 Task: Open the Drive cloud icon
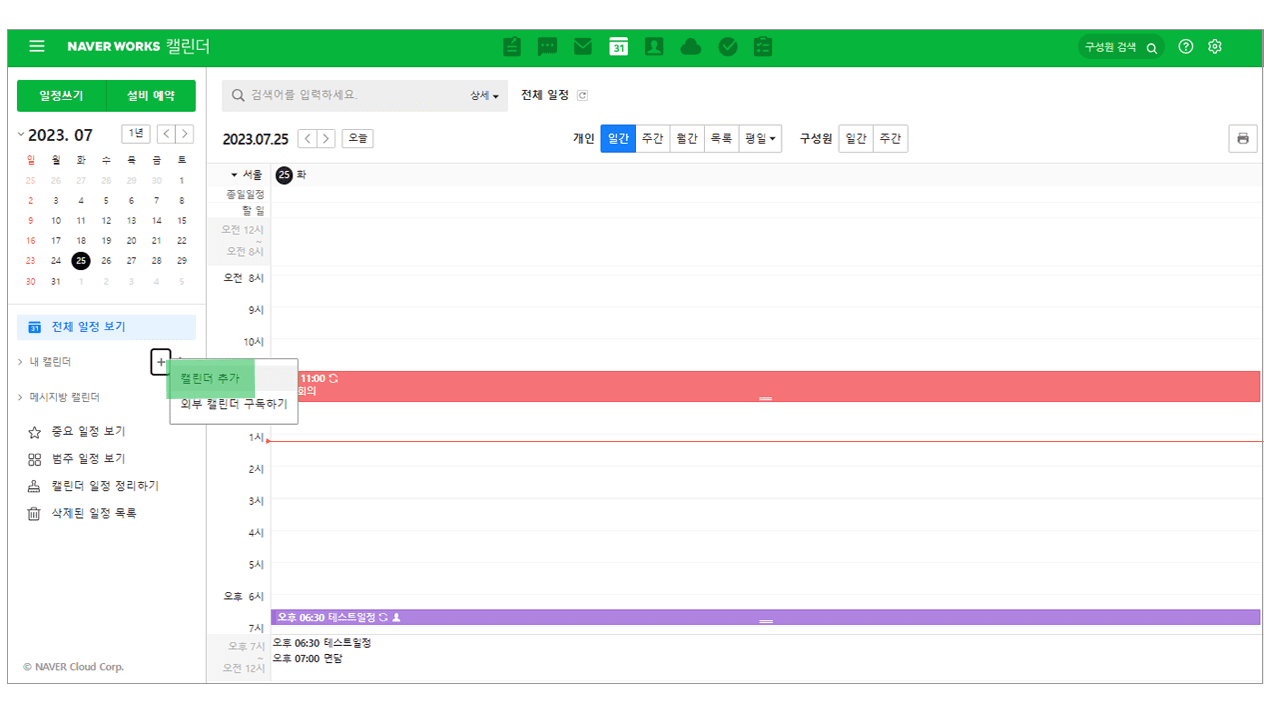[690, 47]
